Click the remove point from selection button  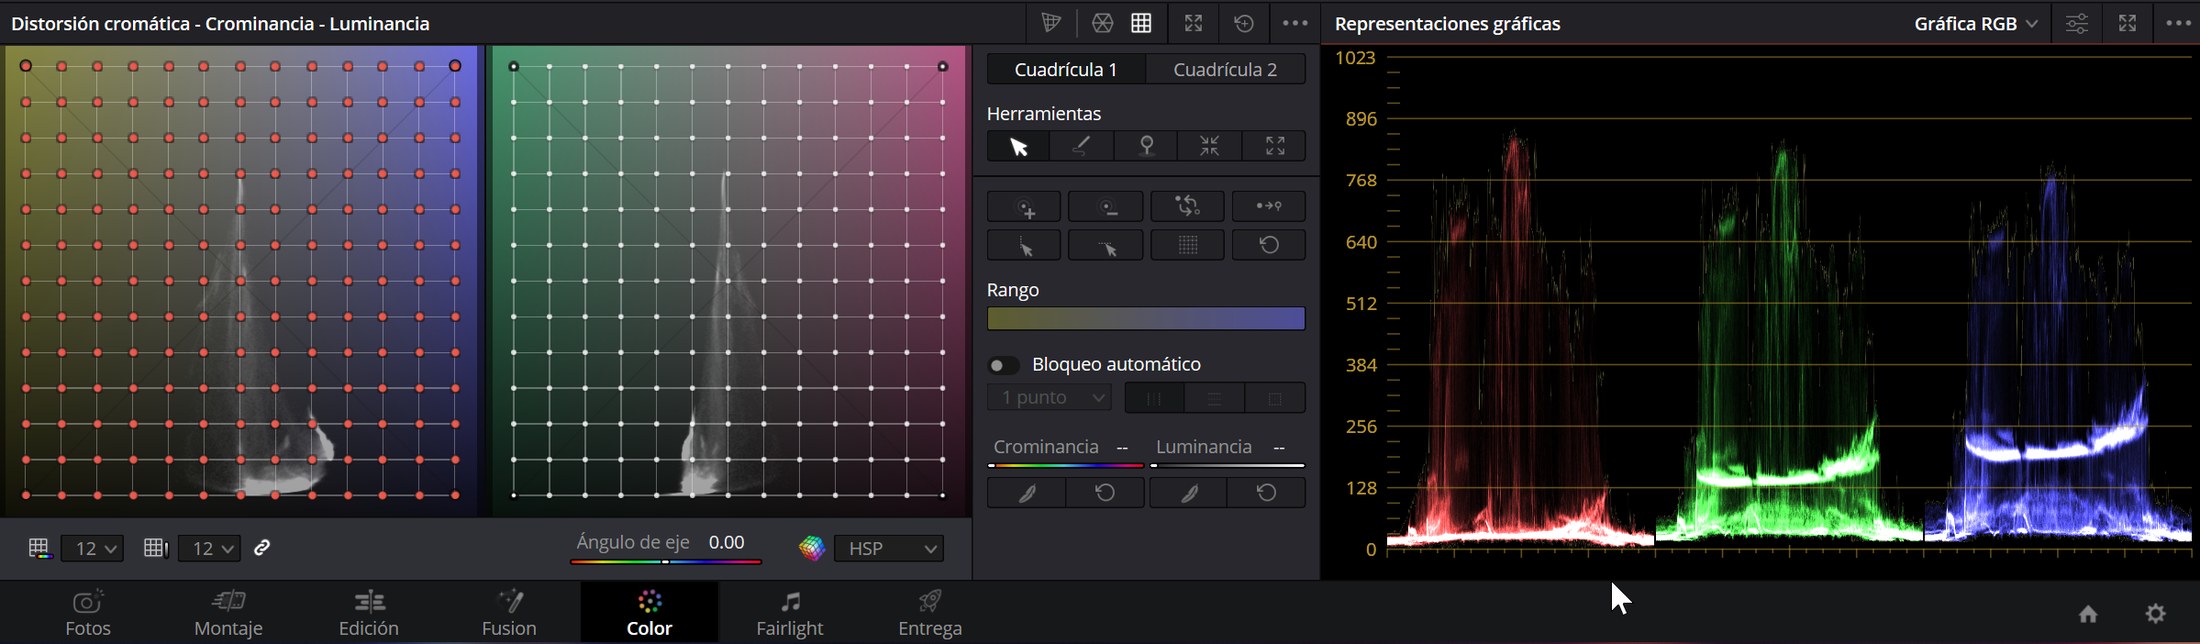[x=1105, y=207]
